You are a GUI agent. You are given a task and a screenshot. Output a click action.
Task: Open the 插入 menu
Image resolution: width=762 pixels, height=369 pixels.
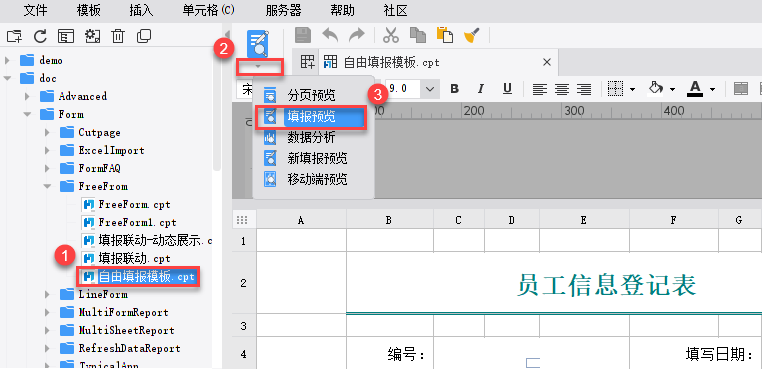tap(141, 10)
